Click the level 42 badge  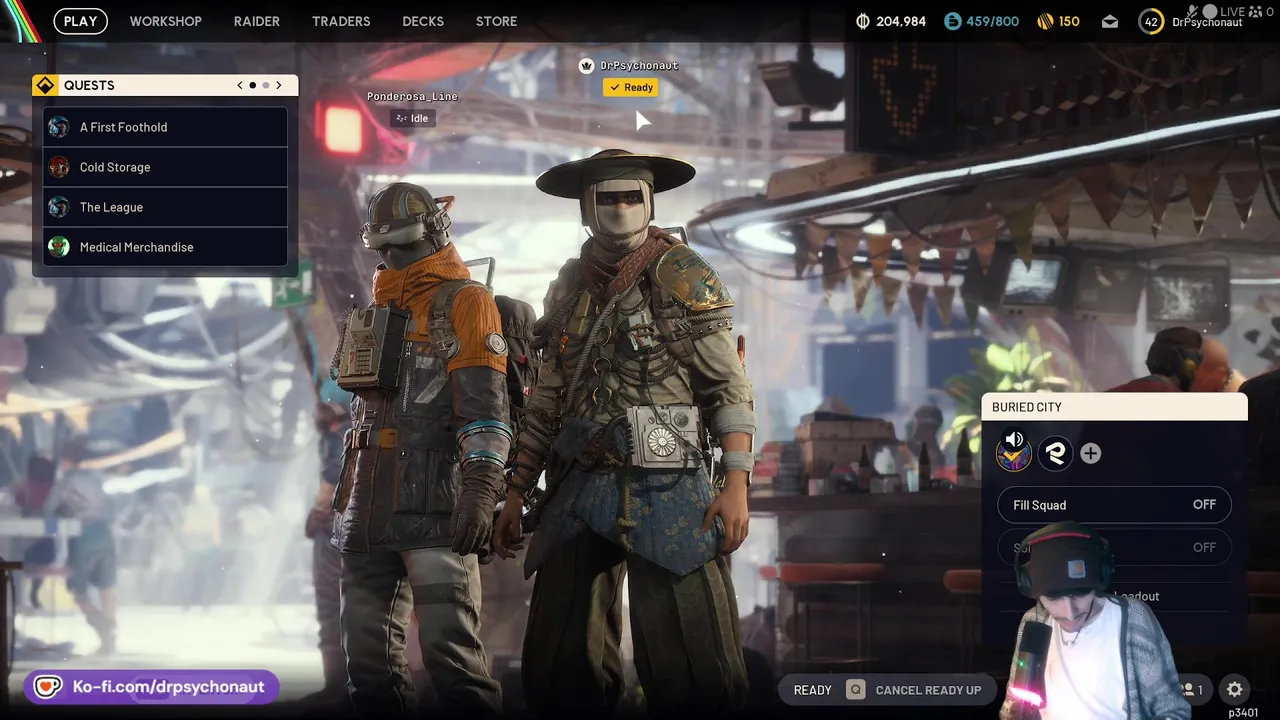1151,22
